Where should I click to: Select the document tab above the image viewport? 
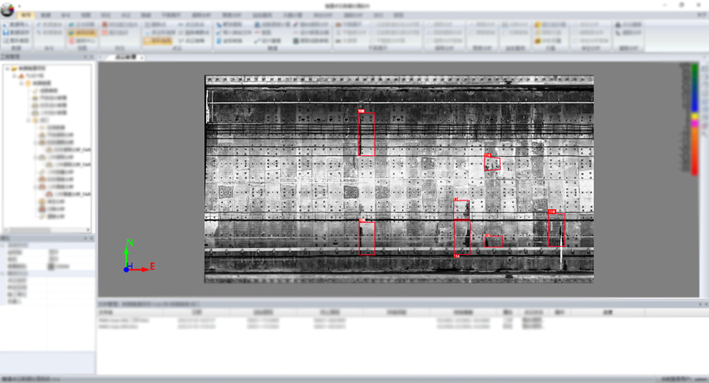point(125,57)
